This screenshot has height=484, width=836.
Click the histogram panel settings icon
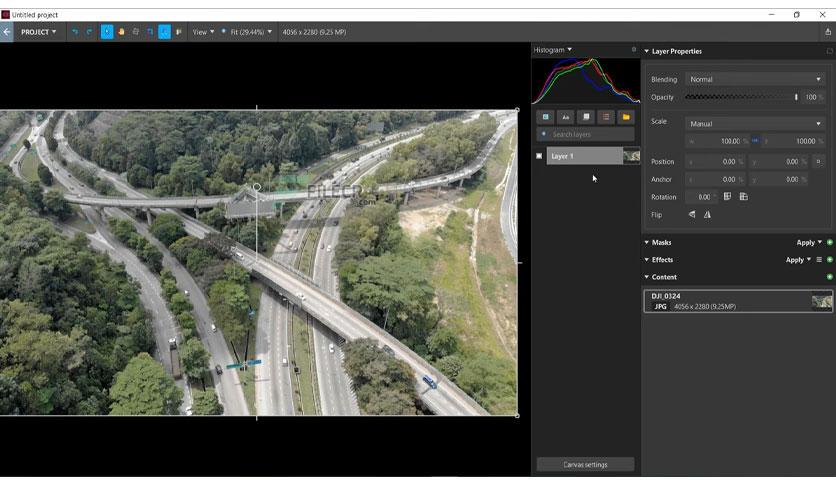pos(634,50)
